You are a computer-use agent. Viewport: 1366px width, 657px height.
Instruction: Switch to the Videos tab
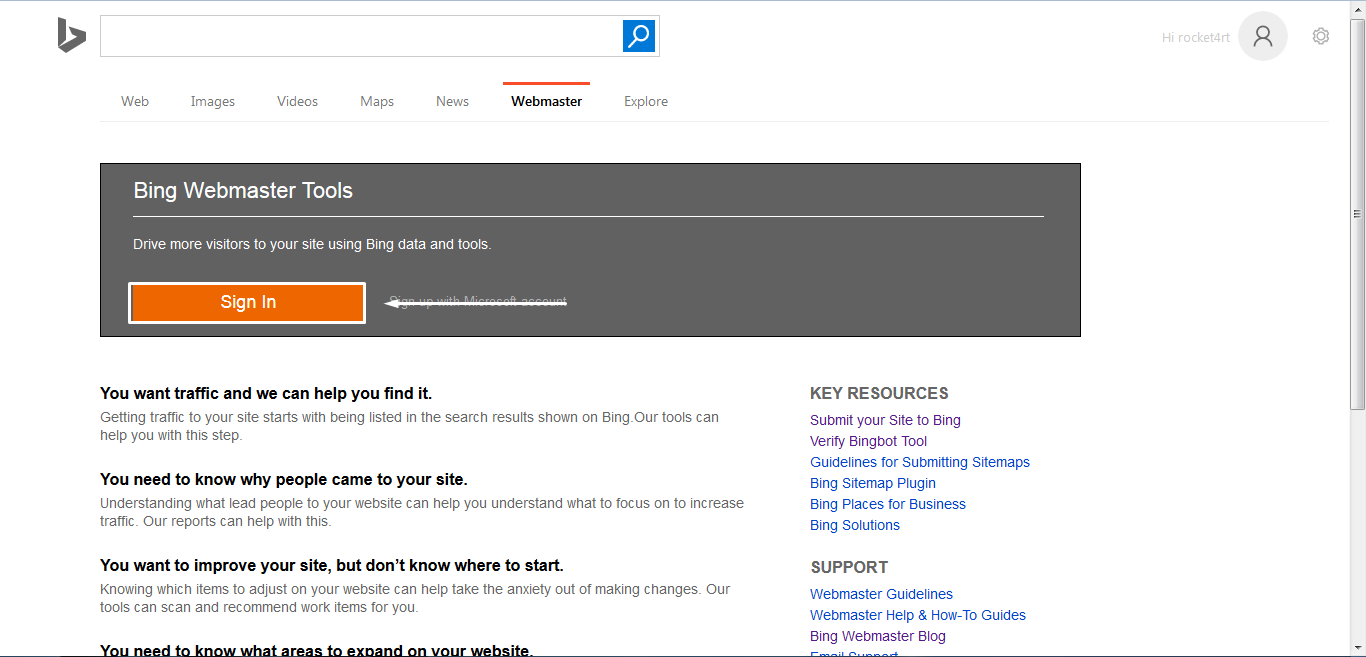coord(297,101)
